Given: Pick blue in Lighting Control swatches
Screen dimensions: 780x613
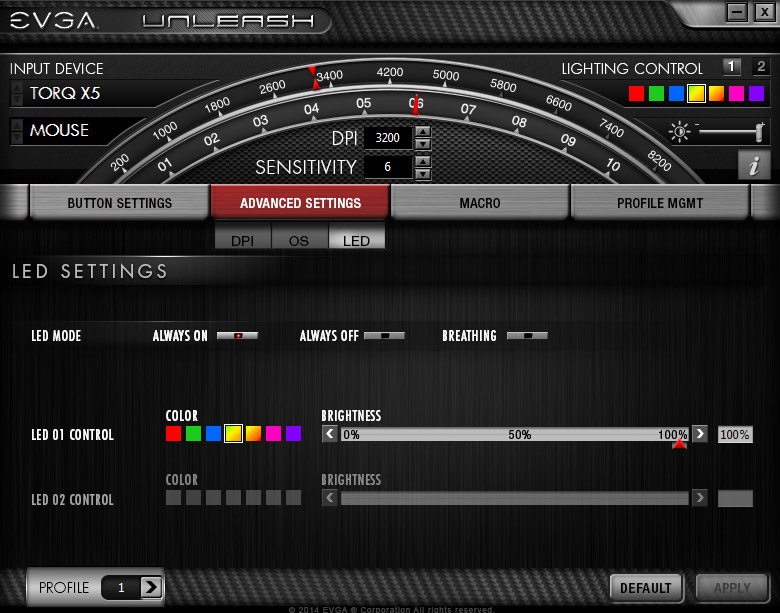Looking at the screenshot, I should tap(676, 93).
